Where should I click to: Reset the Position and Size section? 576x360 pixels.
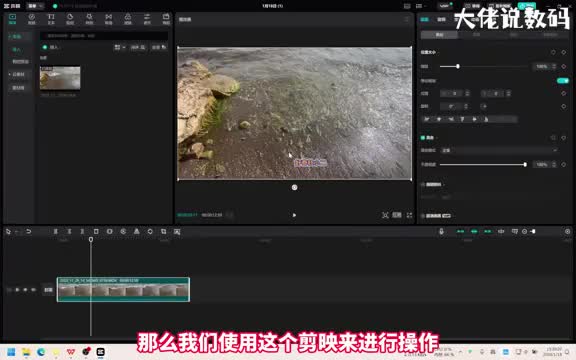[553, 53]
